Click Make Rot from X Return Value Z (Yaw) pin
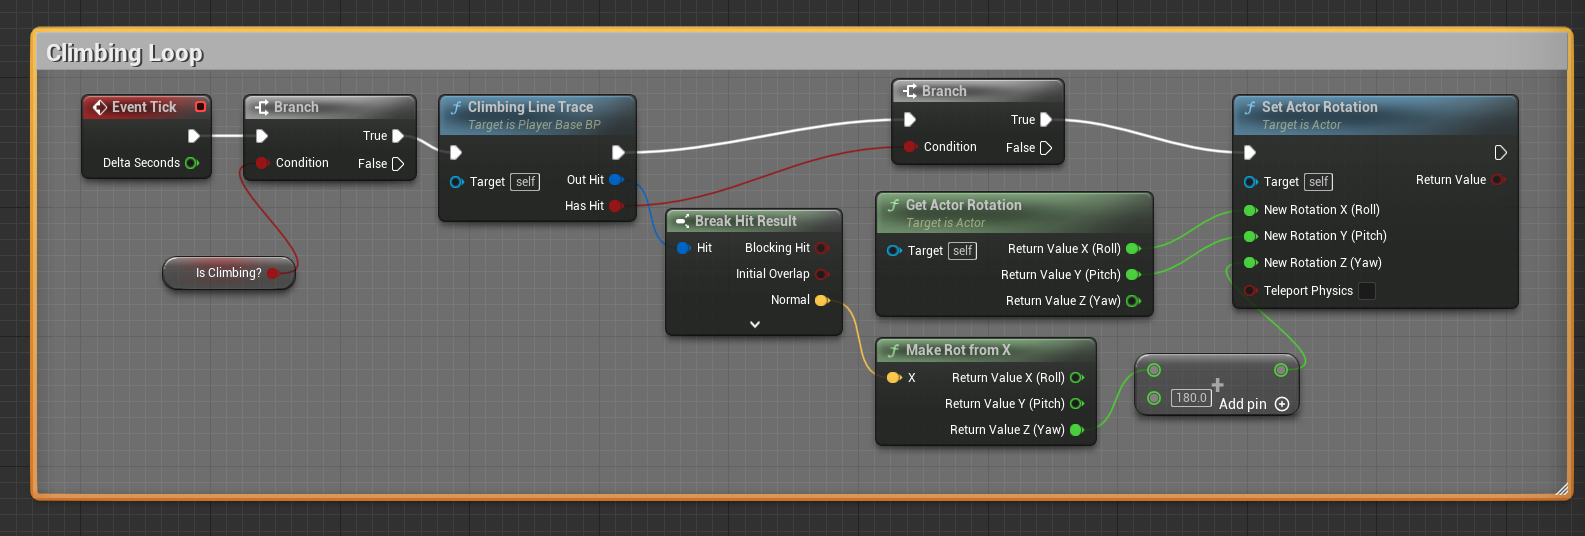The image size is (1585, 536). pos(1077,430)
